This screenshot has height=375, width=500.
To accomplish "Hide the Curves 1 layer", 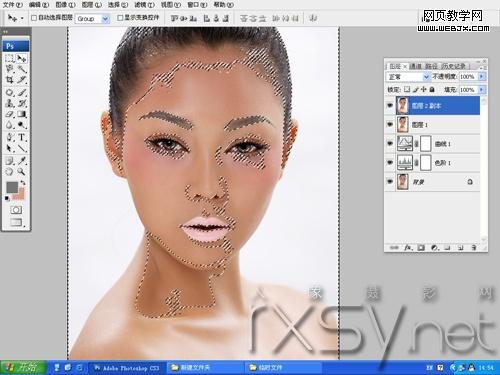I will coord(390,144).
